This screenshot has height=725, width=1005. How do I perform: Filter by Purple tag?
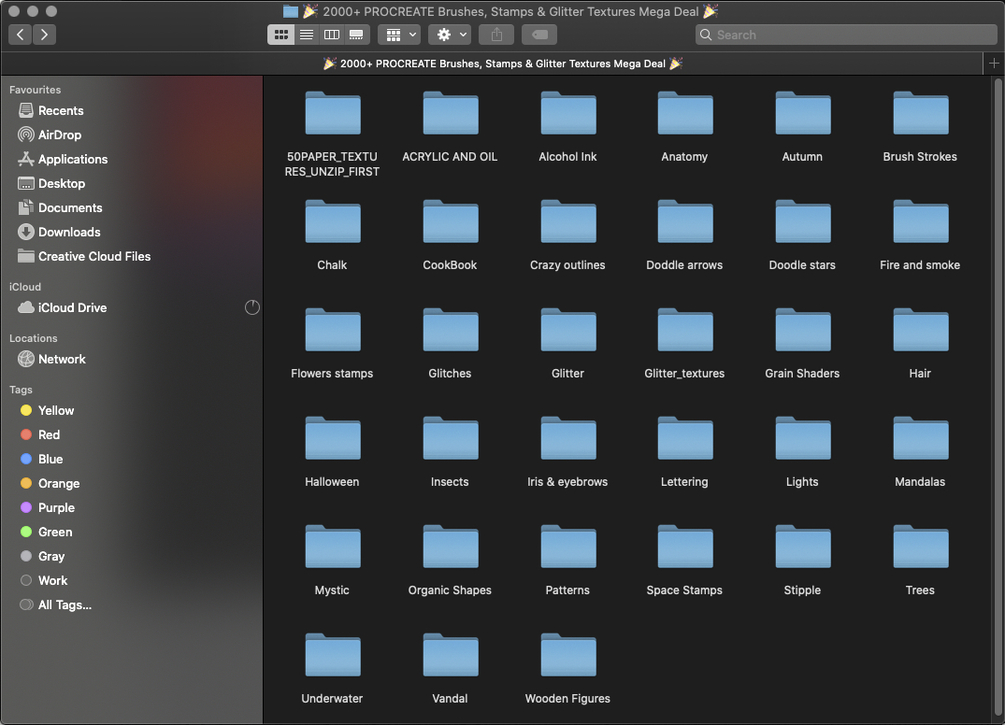pyautogui.click(x=47, y=508)
